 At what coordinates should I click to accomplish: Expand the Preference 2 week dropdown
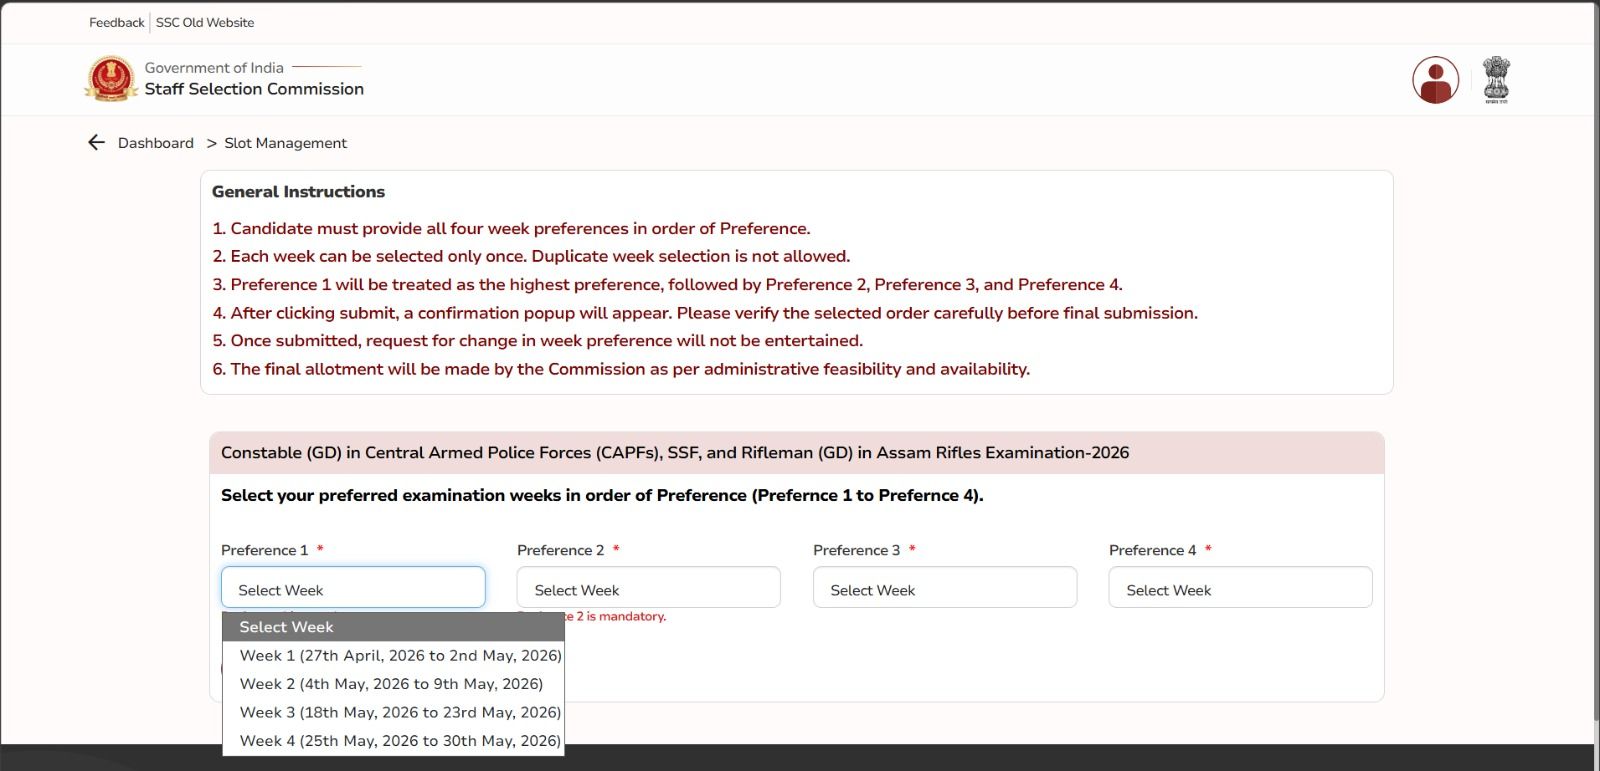pyautogui.click(x=648, y=588)
